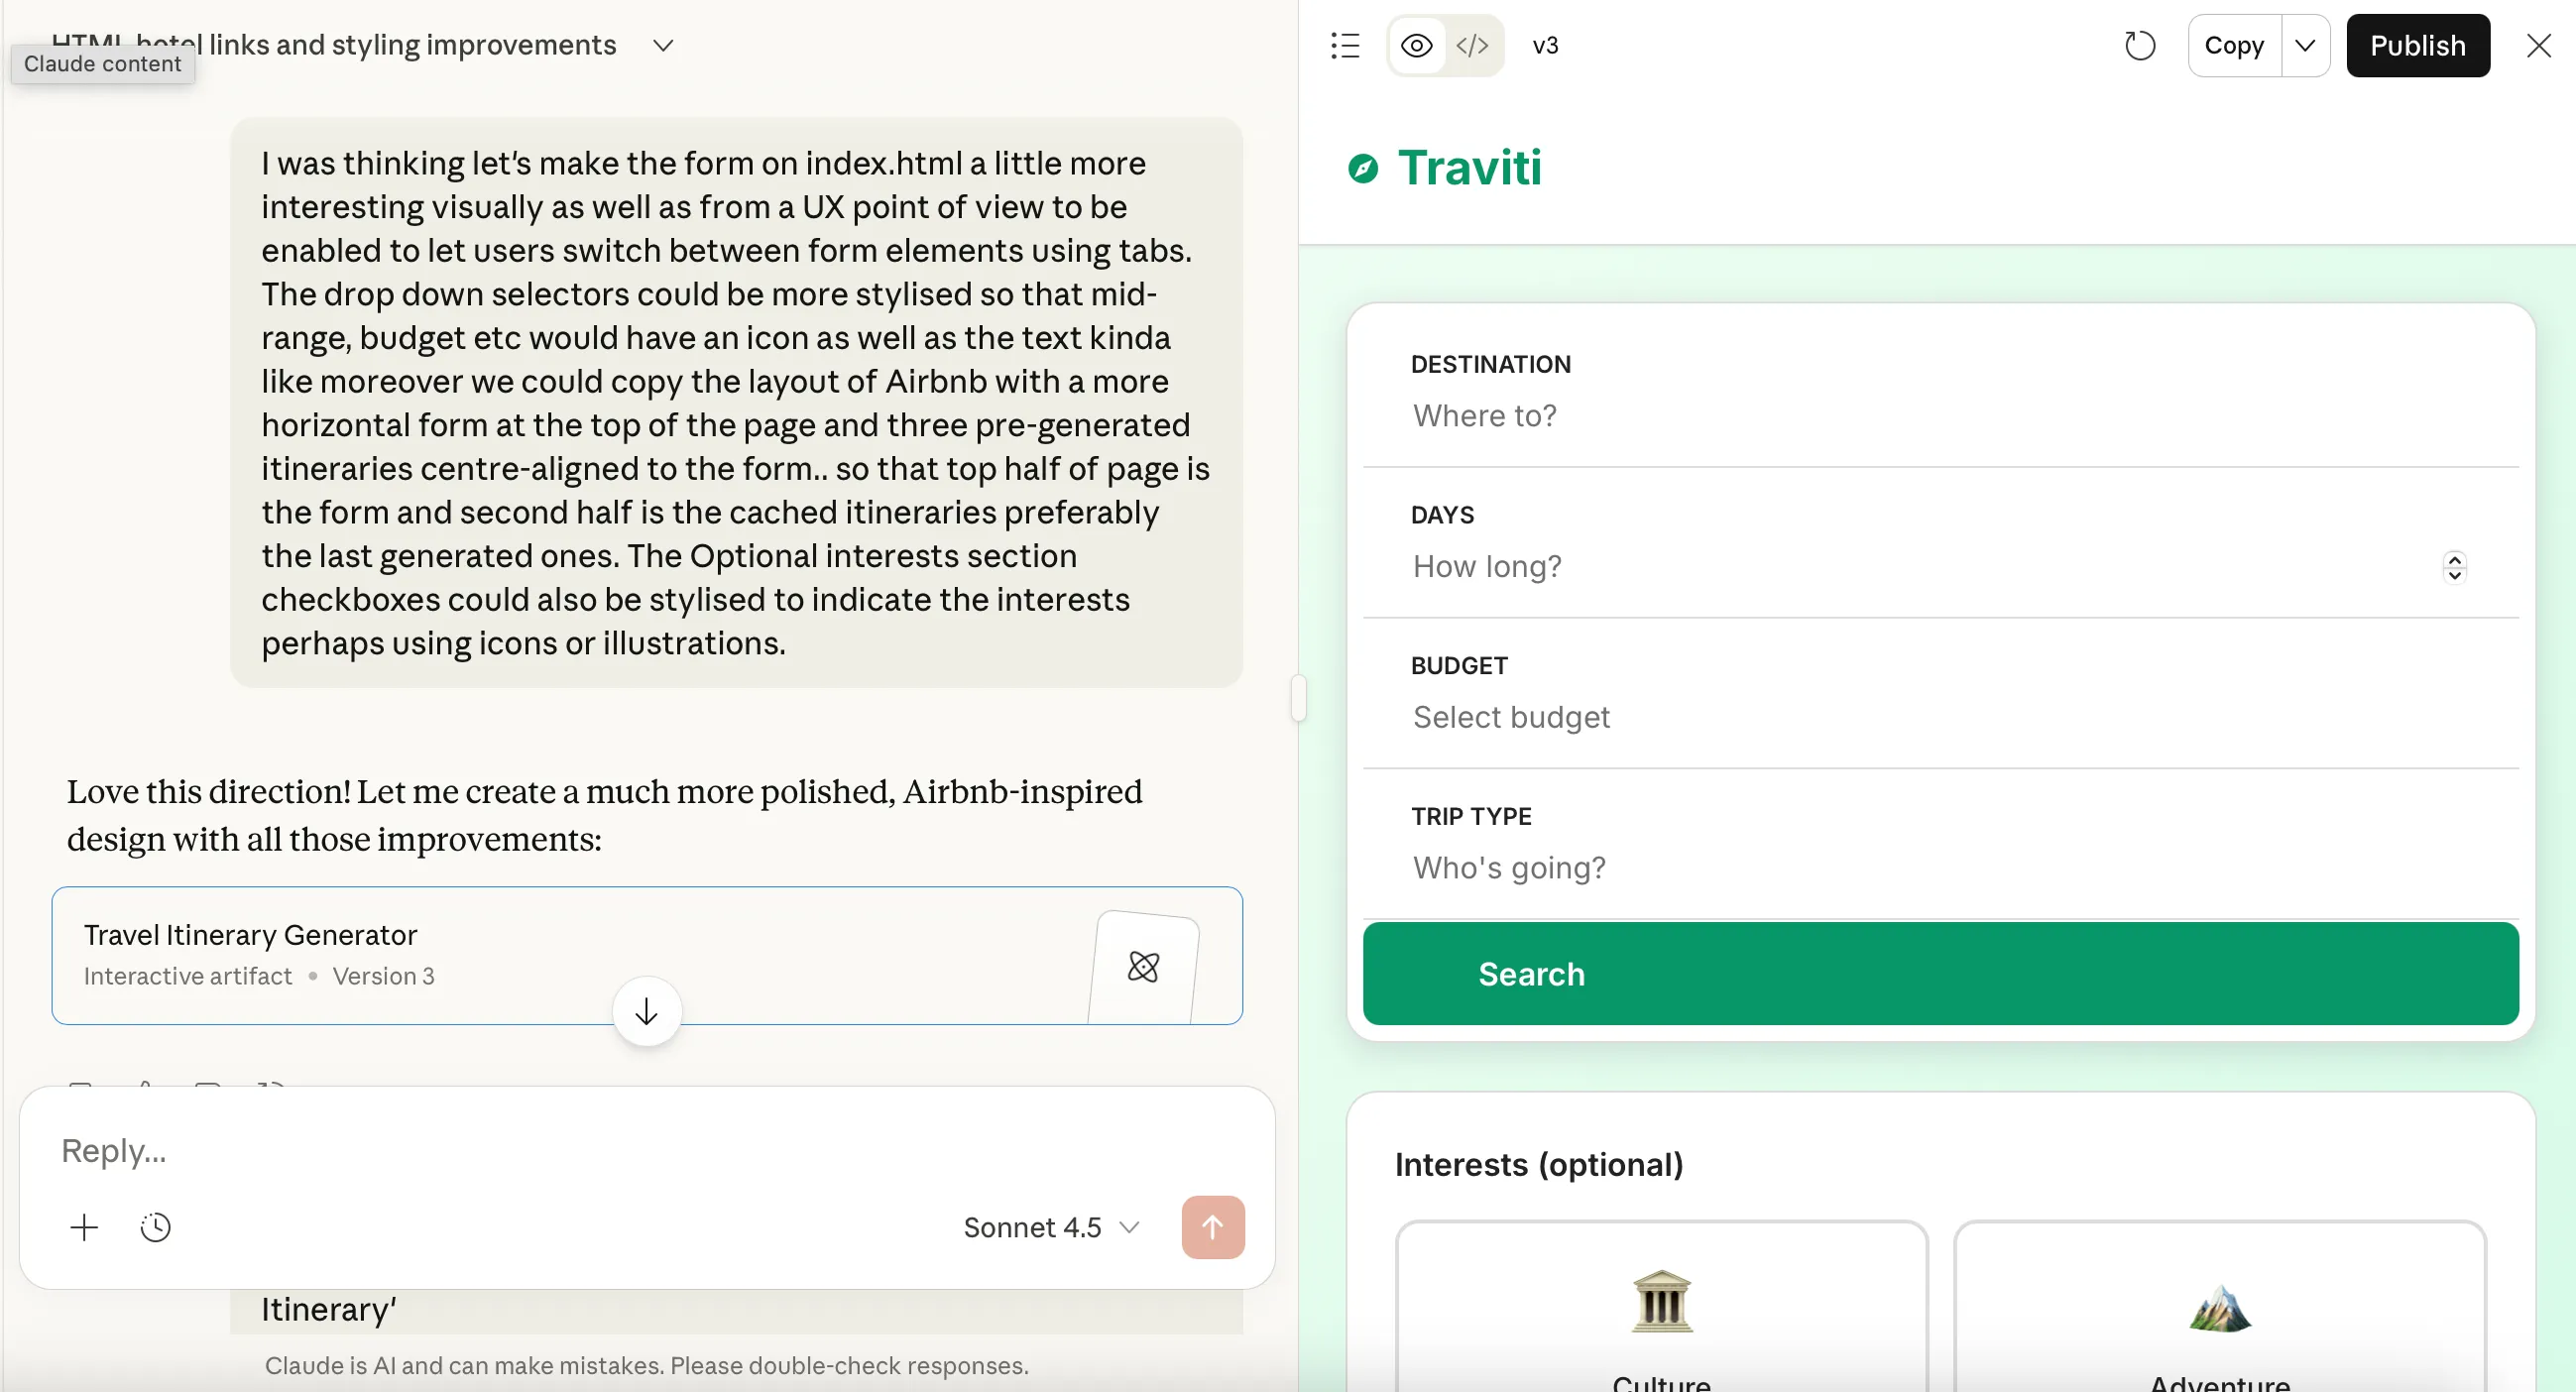Click the Traviti compass logo icon
Viewport: 2576px width, 1392px height.
click(x=1363, y=168)
